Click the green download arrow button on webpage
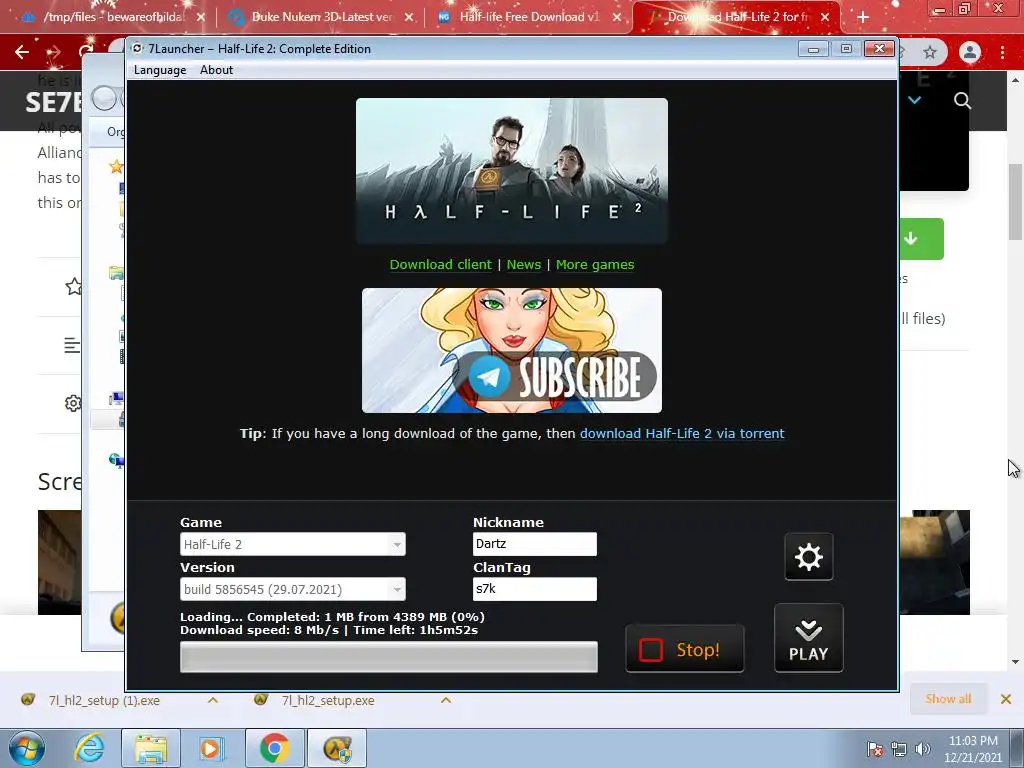The image size is (1024, 768). tap(921, 239)
